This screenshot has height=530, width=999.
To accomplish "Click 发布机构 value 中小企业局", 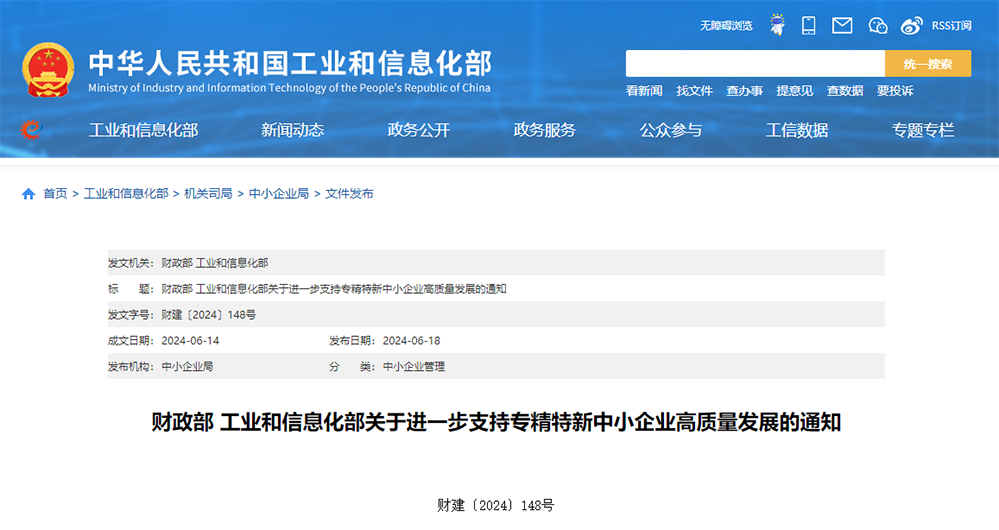I will (187, 367).
